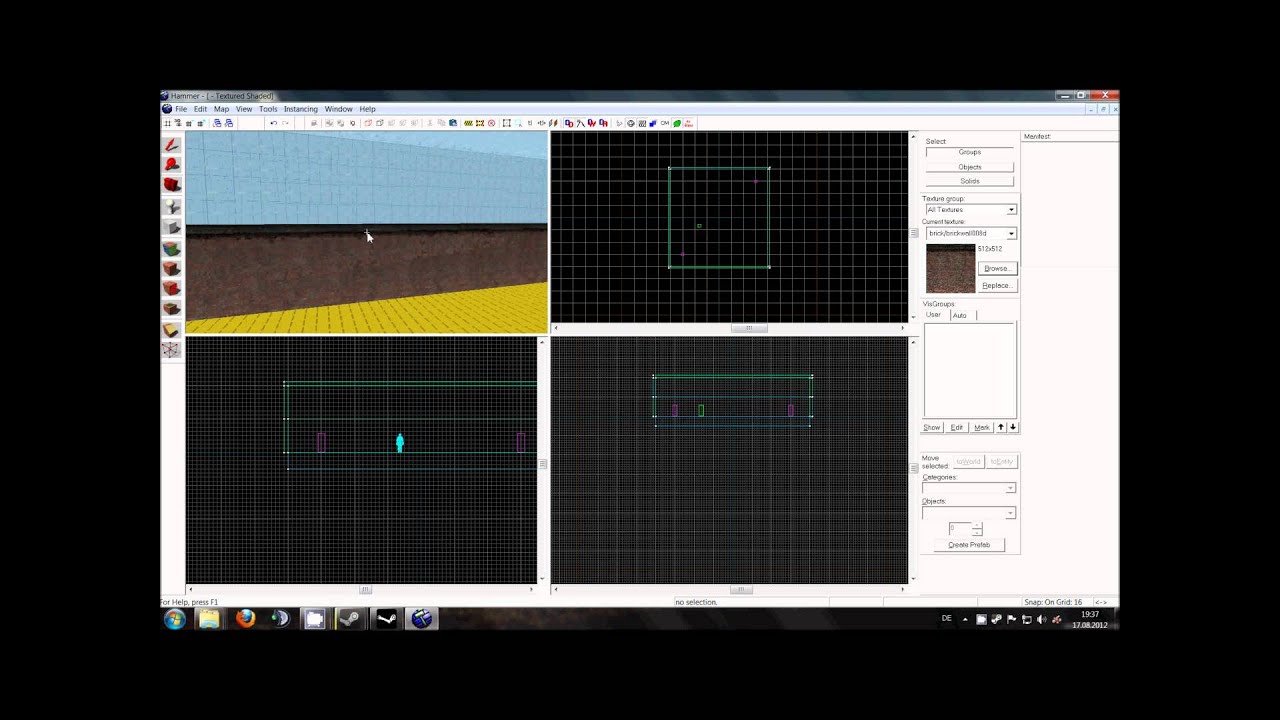Click the brick texture preview thumbnail

coord(950,268)
